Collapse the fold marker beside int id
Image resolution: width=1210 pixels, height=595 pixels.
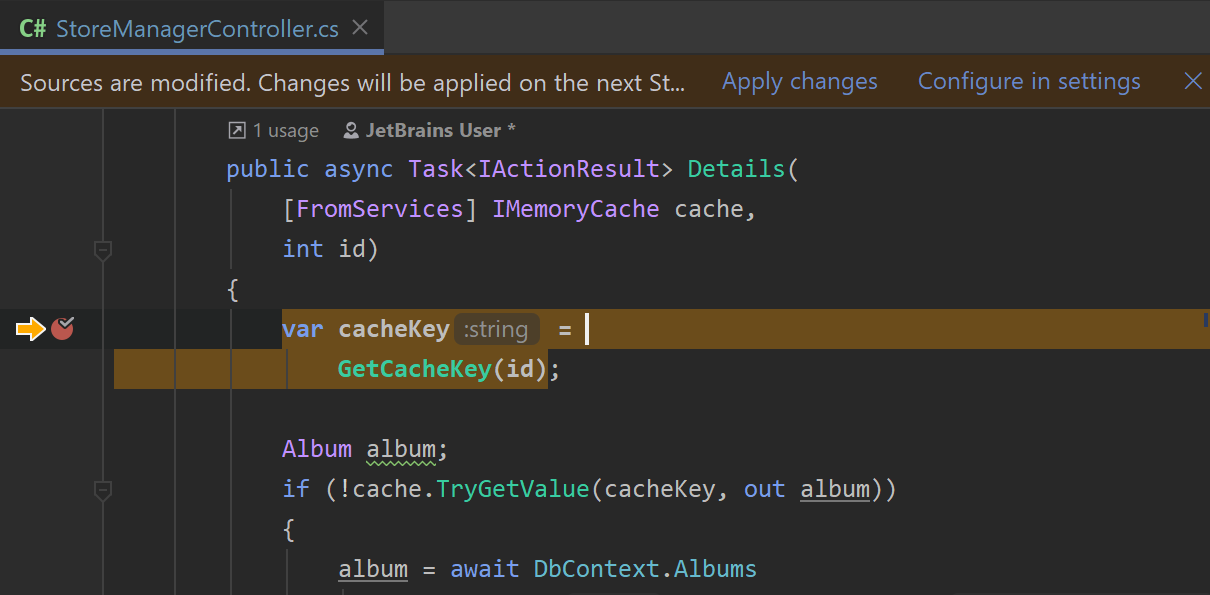tap(102, 250)
